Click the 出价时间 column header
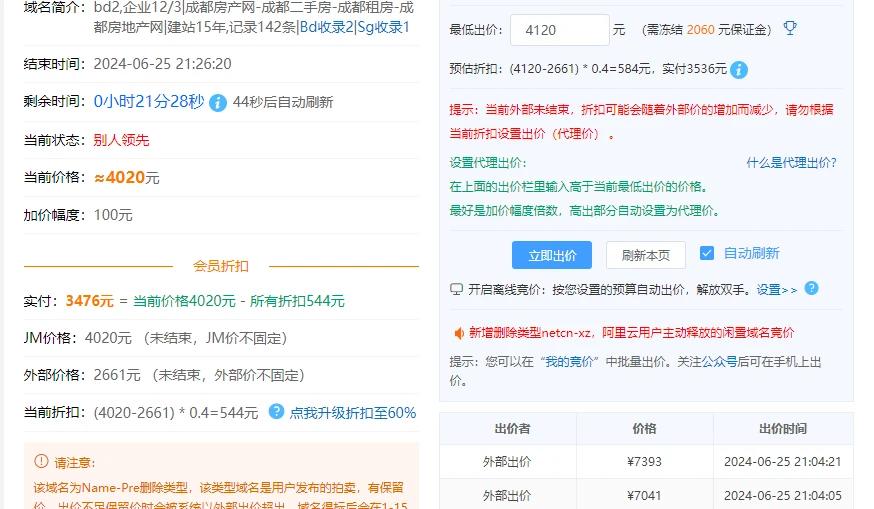 pyautogui.click(x=782, y=428)
